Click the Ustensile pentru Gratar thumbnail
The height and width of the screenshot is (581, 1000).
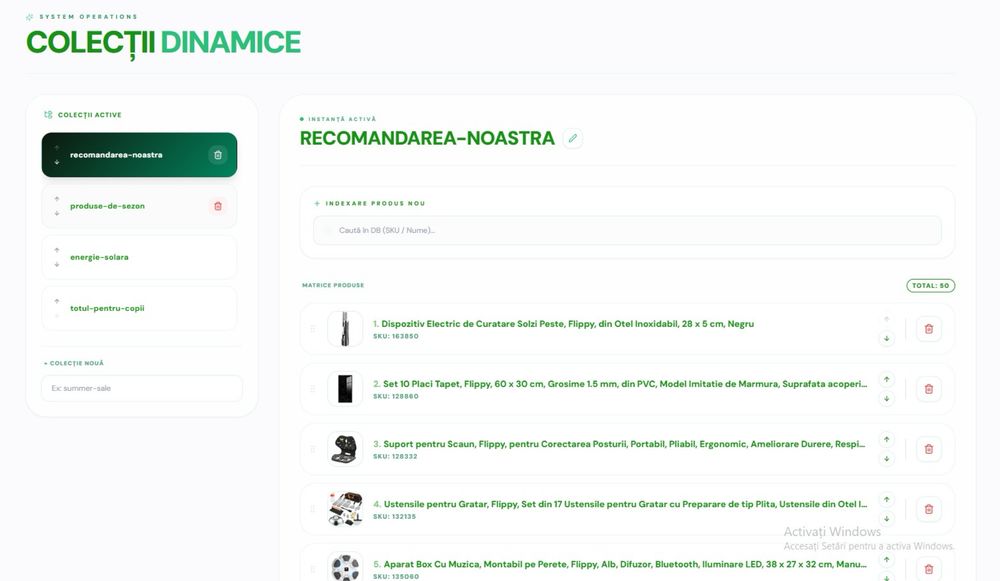345,509
